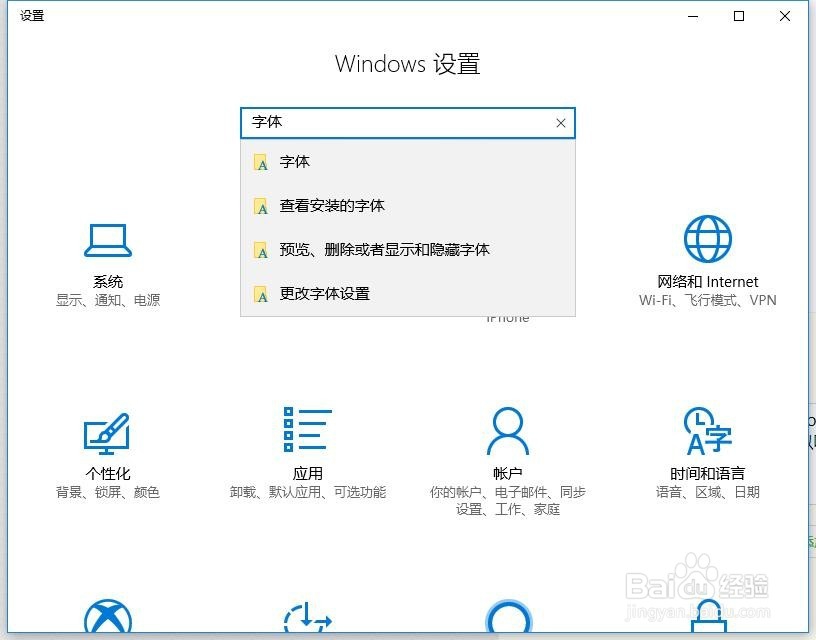Image resolution: width=816 pixels, height=640 pixels.
Task: Click the 背景、锁屏、颜色 description
Action: [108, 492]
